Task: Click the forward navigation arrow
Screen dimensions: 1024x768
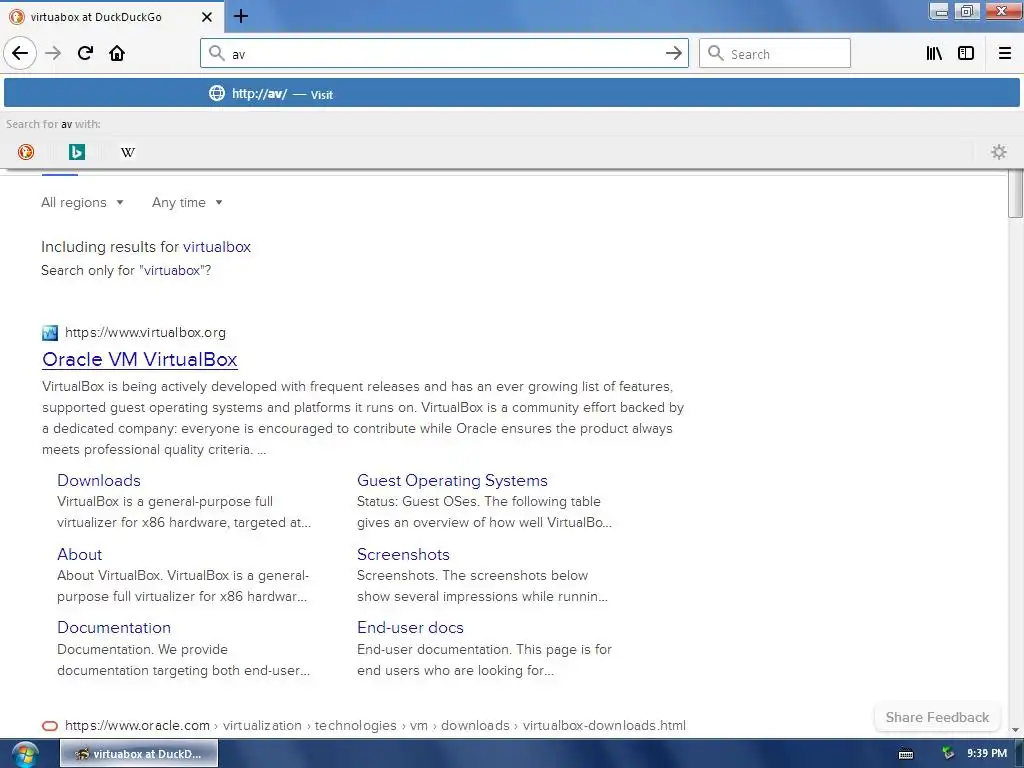Action: click(x=53, y=54)
